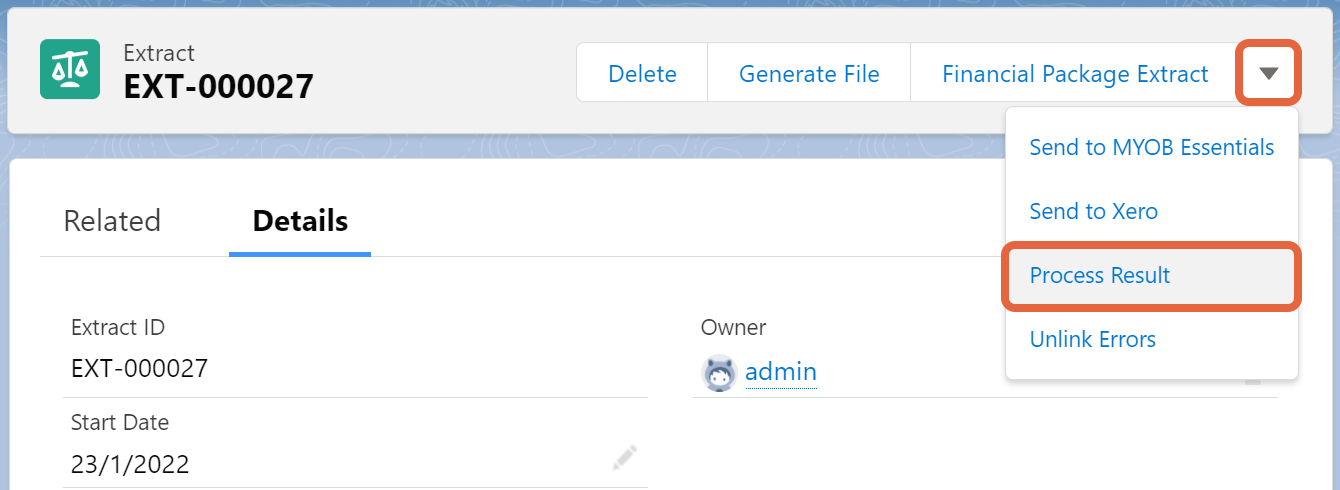Click the Start Date value 23/1/2022
This screenshot has width=1340, height=490.
coord(130,464)
